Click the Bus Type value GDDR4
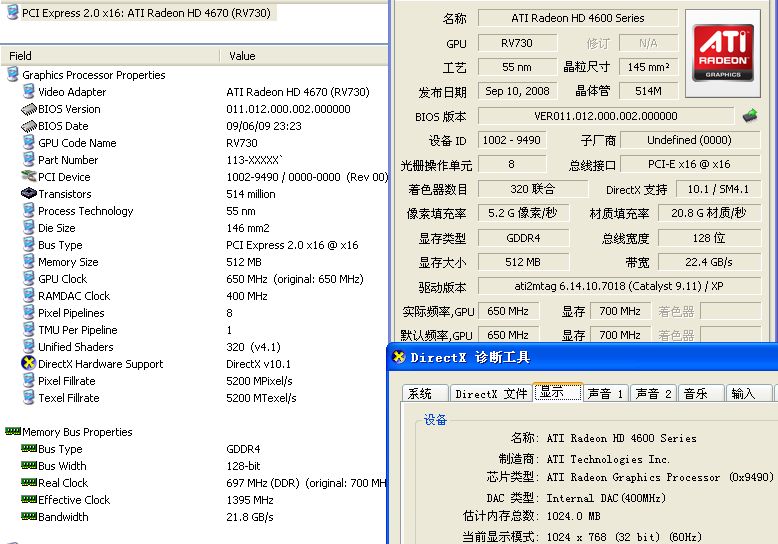The width and height of the screenshot is (778, 544). 243,449
